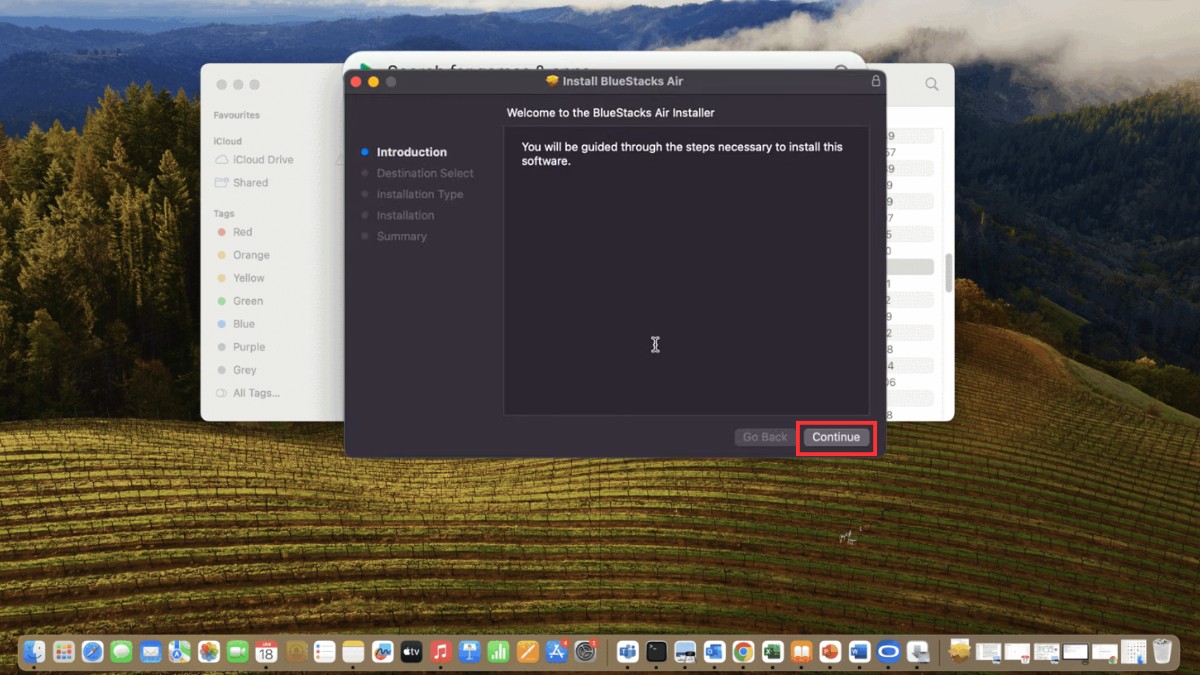
Task: Open Freeform from the Dock
Action: (382, 652)
